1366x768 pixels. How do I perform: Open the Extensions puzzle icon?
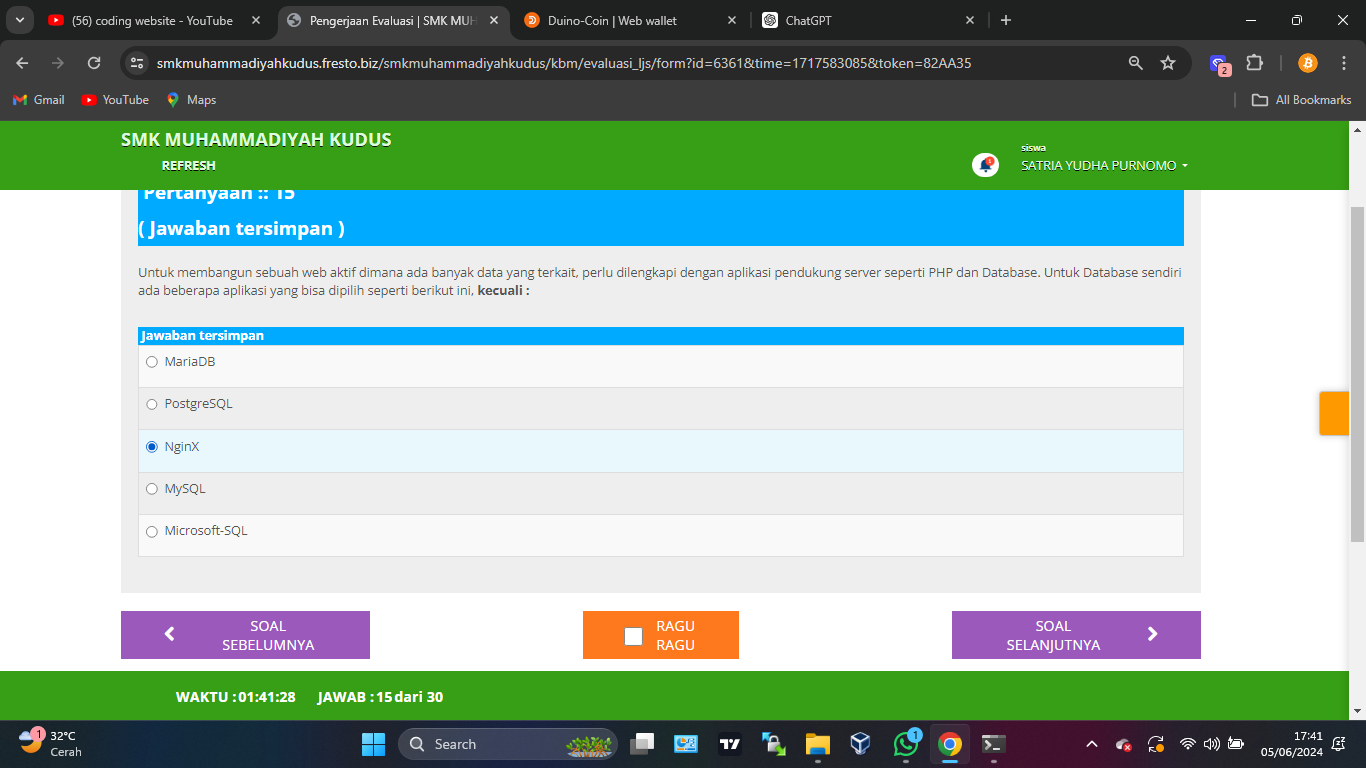coord(1255,63)
